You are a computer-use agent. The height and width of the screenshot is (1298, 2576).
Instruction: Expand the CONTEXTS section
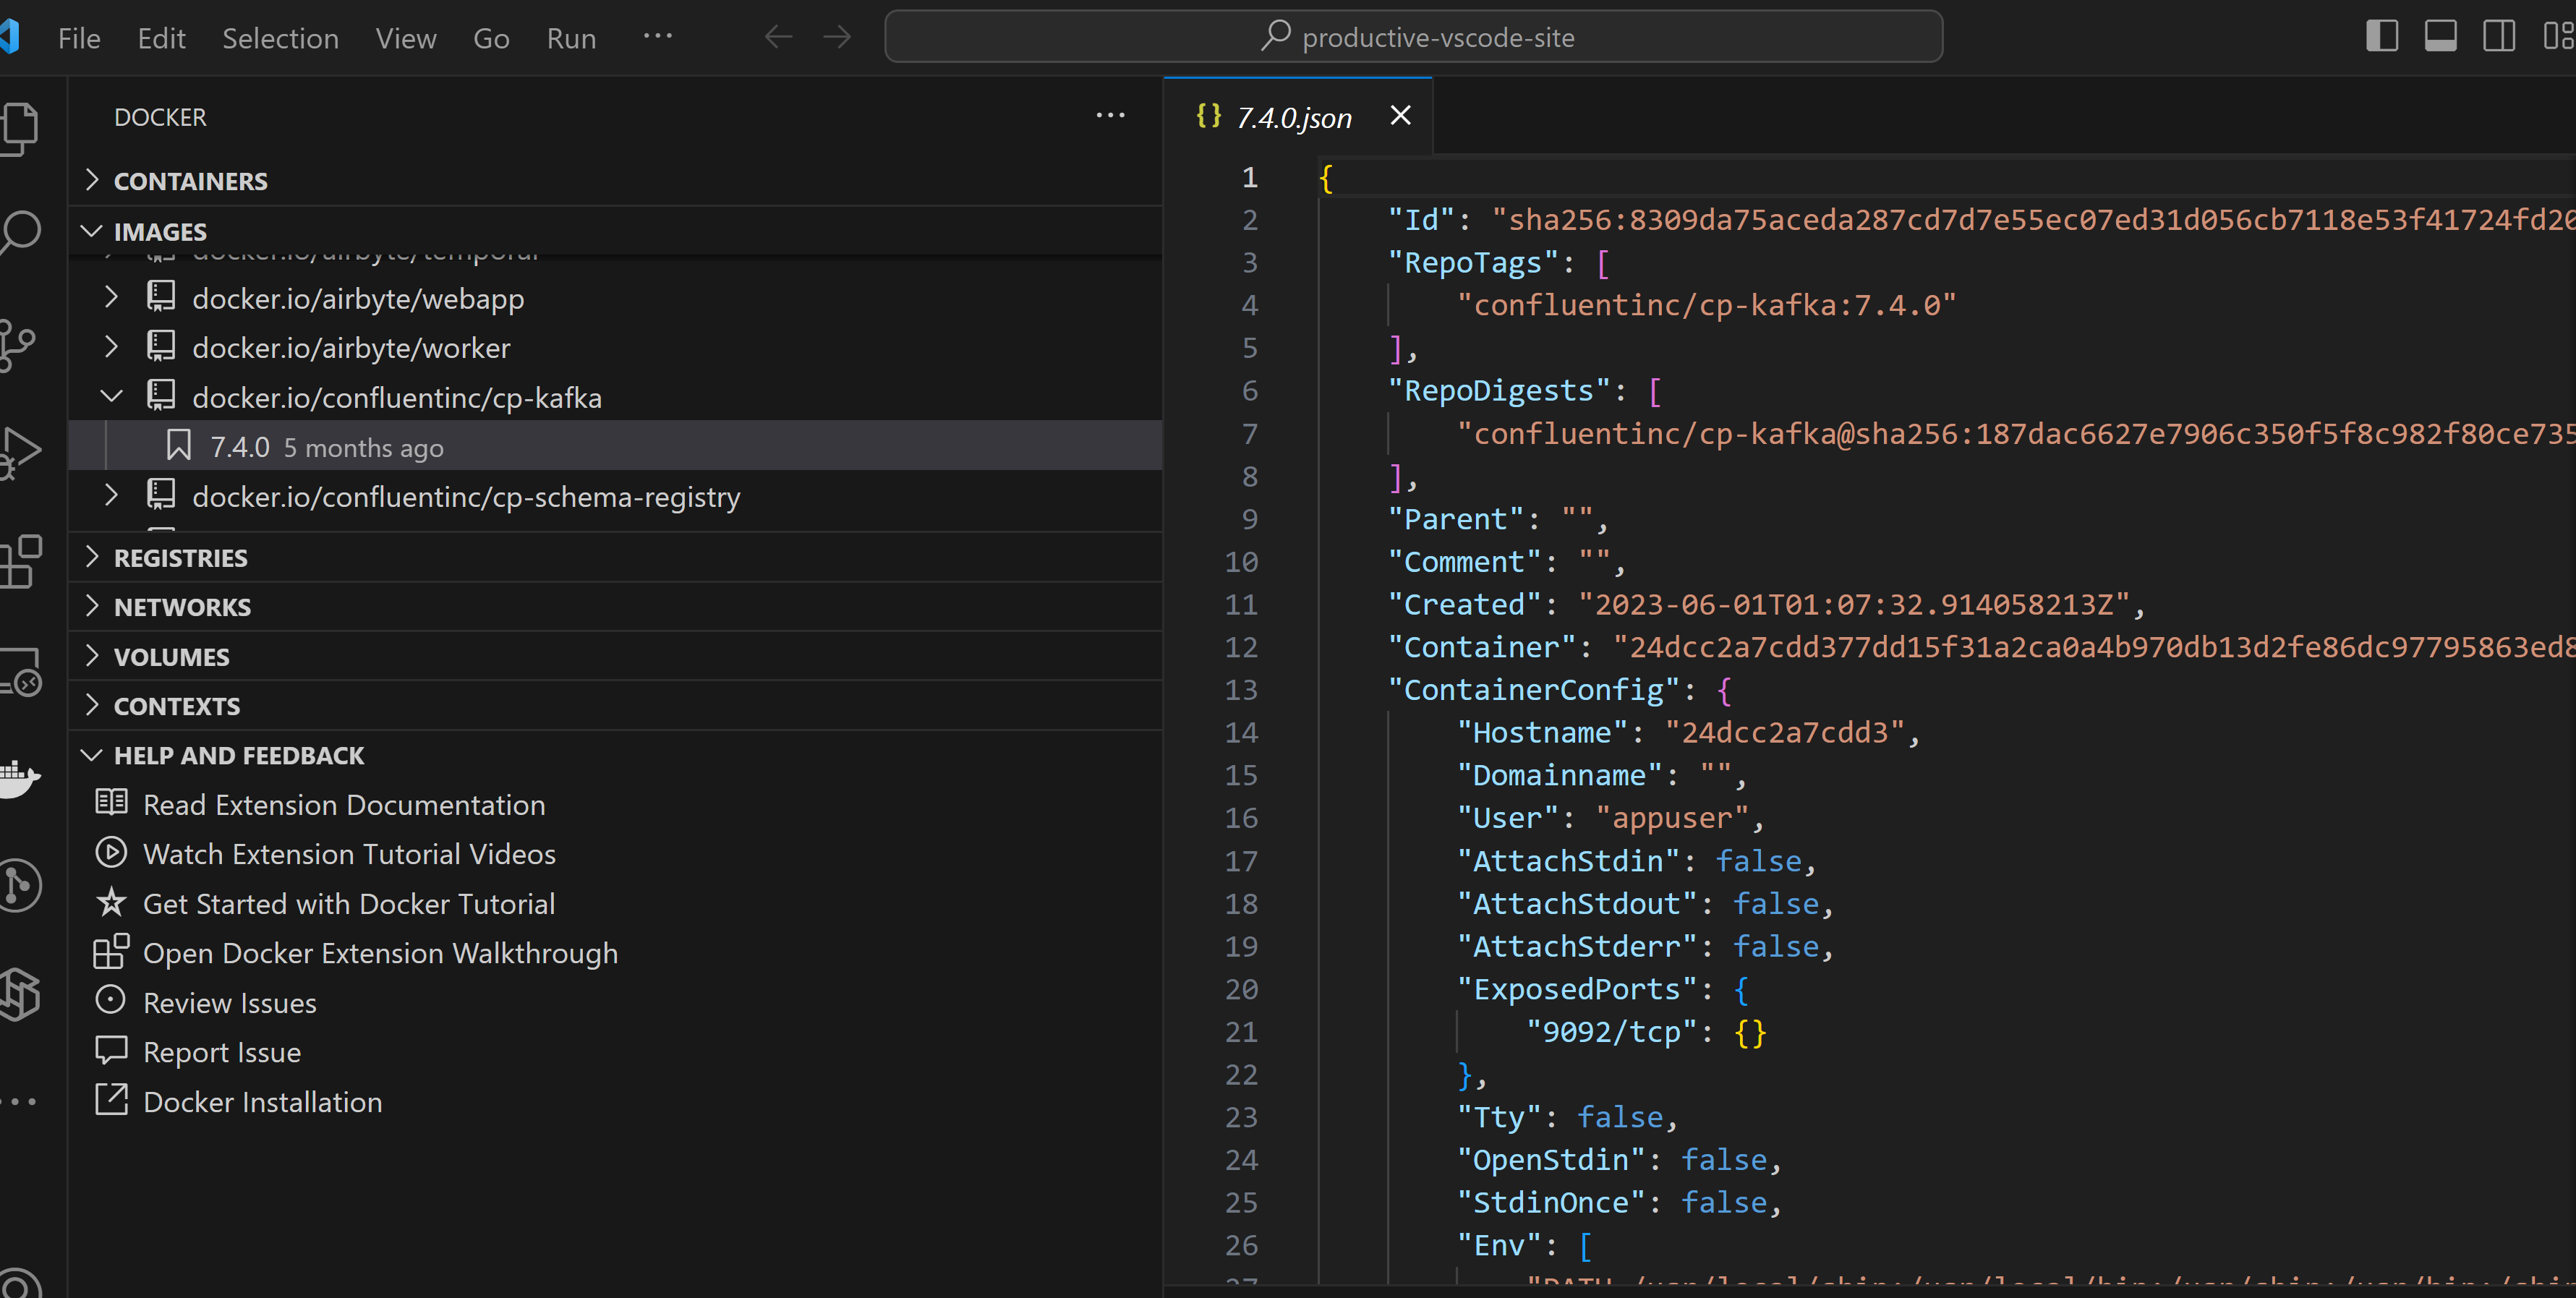coord(92,705)
